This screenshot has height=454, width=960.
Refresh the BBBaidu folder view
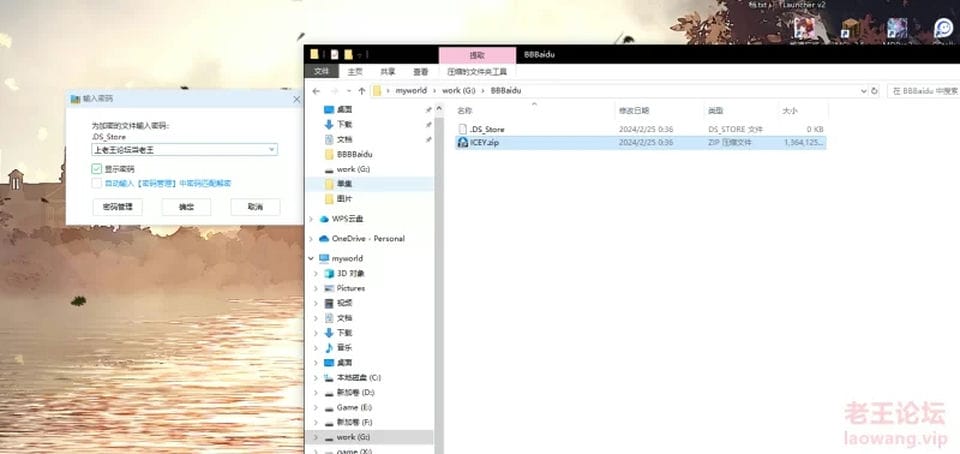tap(874, 91)
